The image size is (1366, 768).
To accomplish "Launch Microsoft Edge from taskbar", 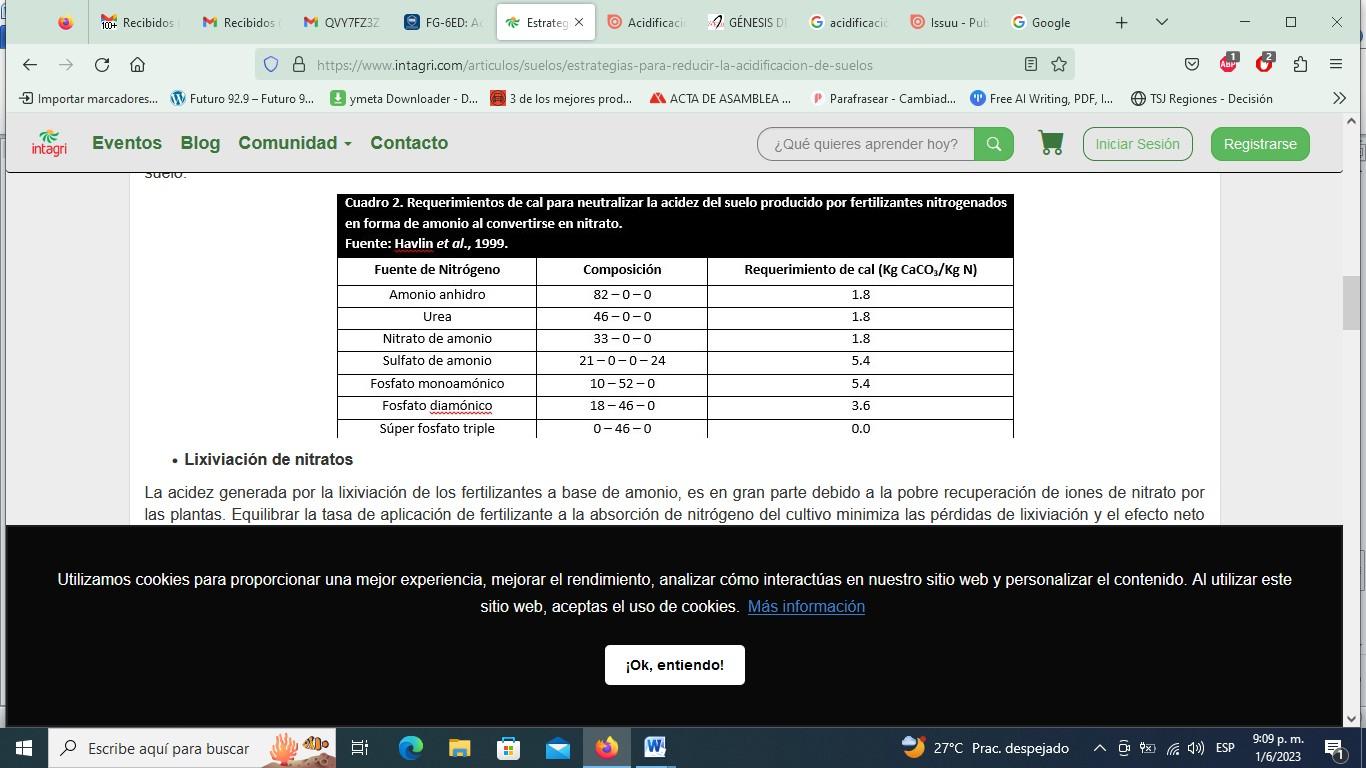I will click(x=411, y=748).
